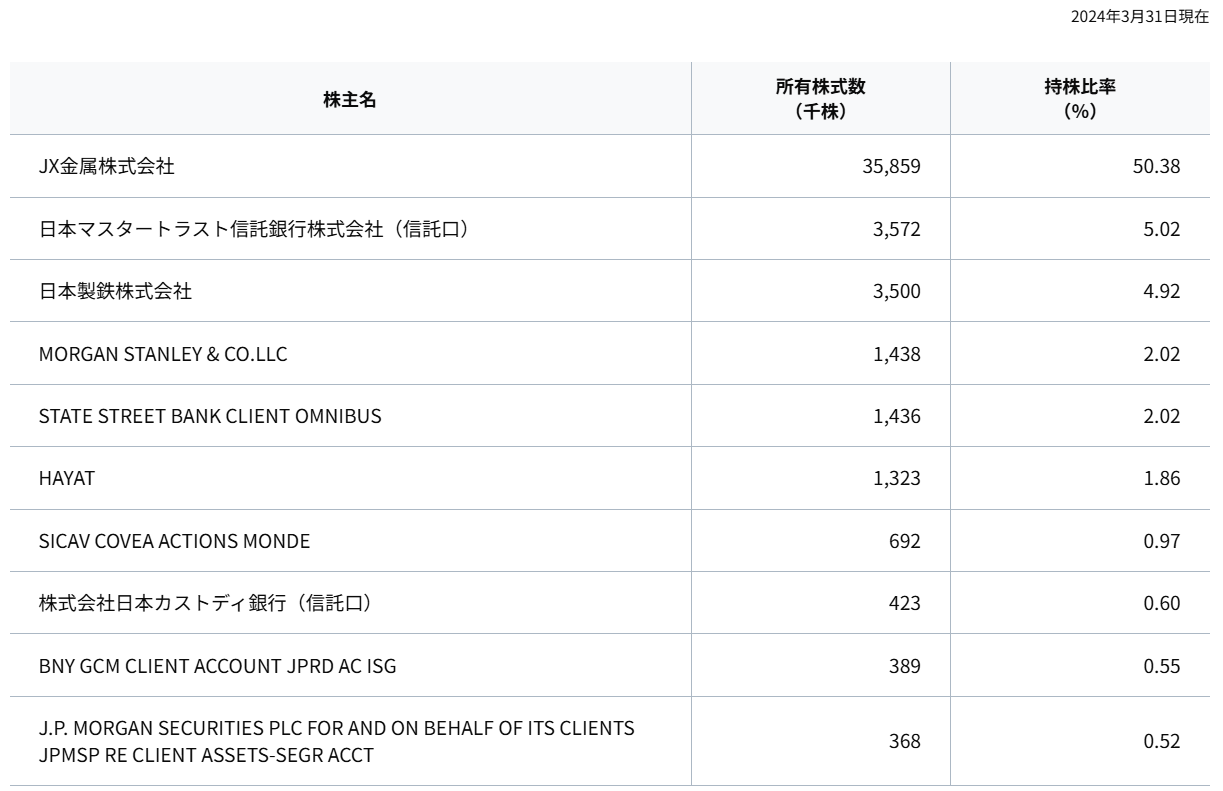1223x791 pixels.
Task: Click the 株主名 column header
Action: (350, 99)
